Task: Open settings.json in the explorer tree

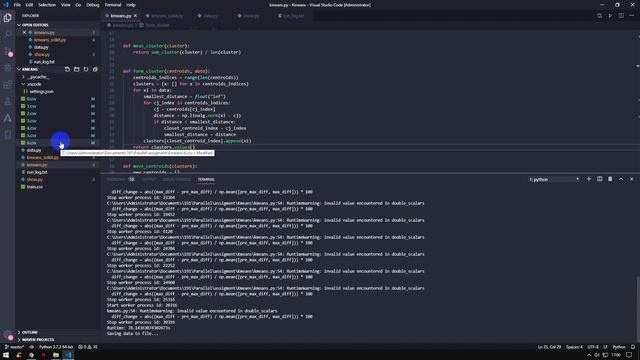Action: click(57, 91)
